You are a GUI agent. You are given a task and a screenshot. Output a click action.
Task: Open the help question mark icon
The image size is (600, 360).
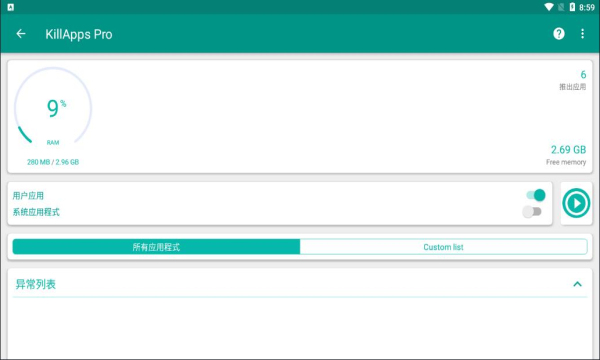pyautogui.click(x=559, y=34)
